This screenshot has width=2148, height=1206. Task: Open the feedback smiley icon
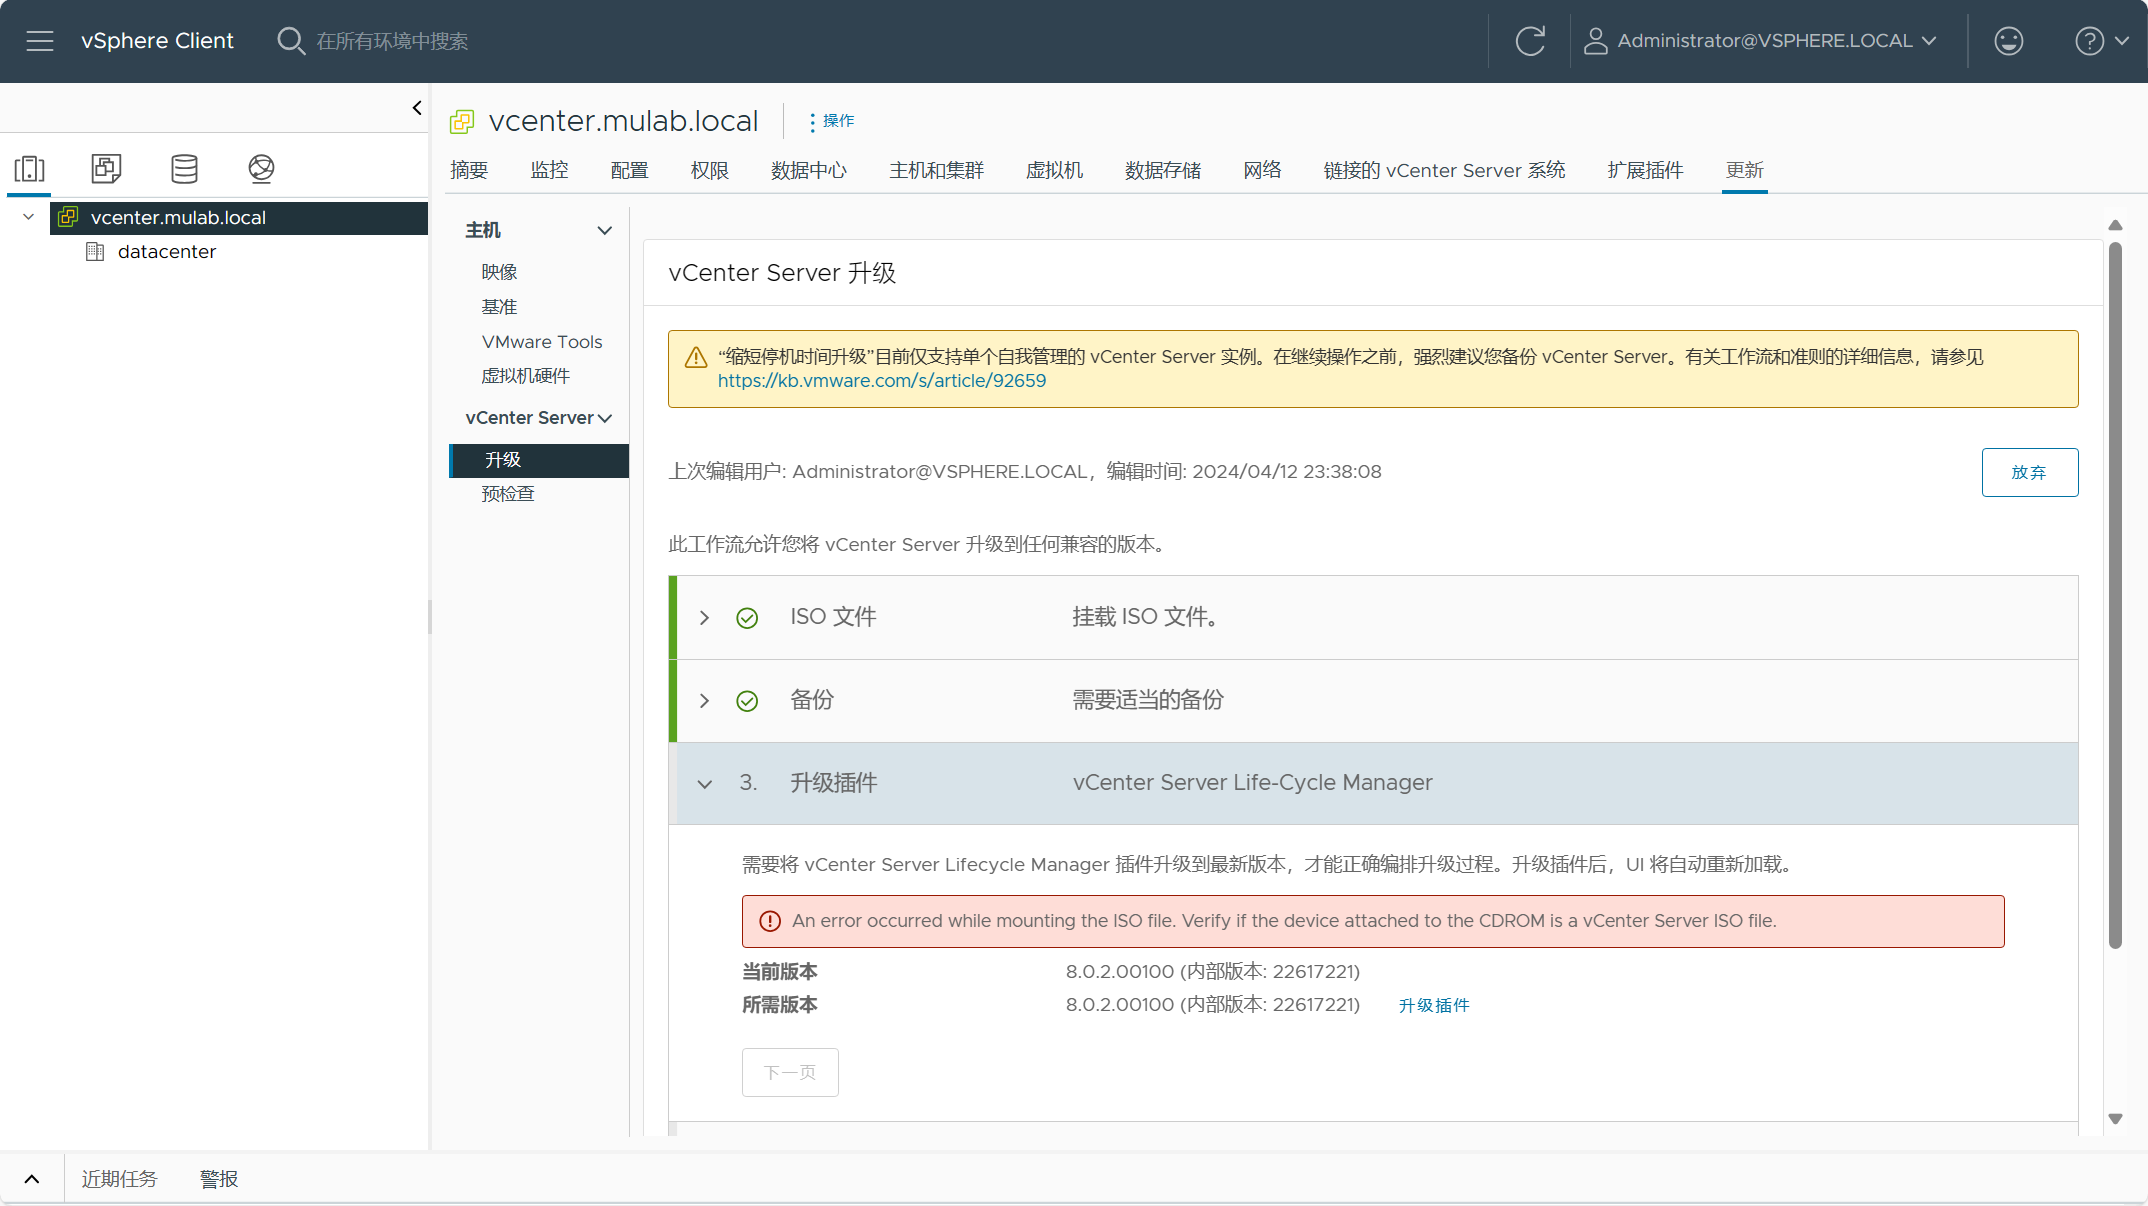coord(2008,41)
